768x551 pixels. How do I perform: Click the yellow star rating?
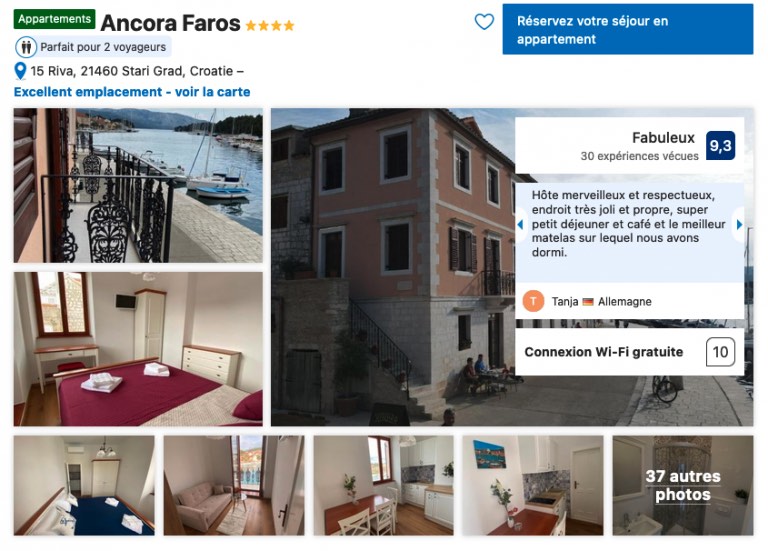(x=269, y=25)
